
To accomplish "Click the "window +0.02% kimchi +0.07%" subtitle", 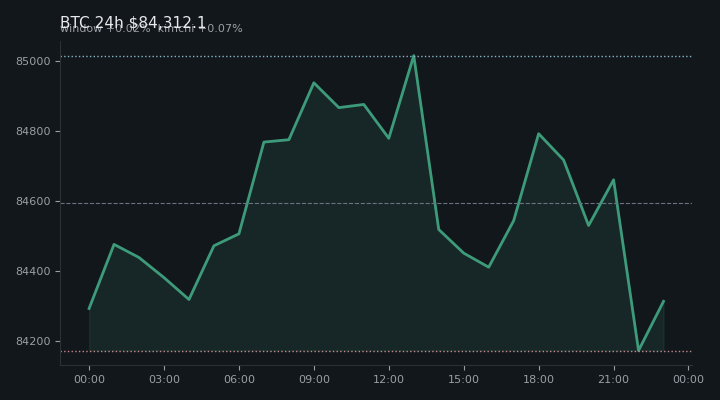I will point(151,29).
